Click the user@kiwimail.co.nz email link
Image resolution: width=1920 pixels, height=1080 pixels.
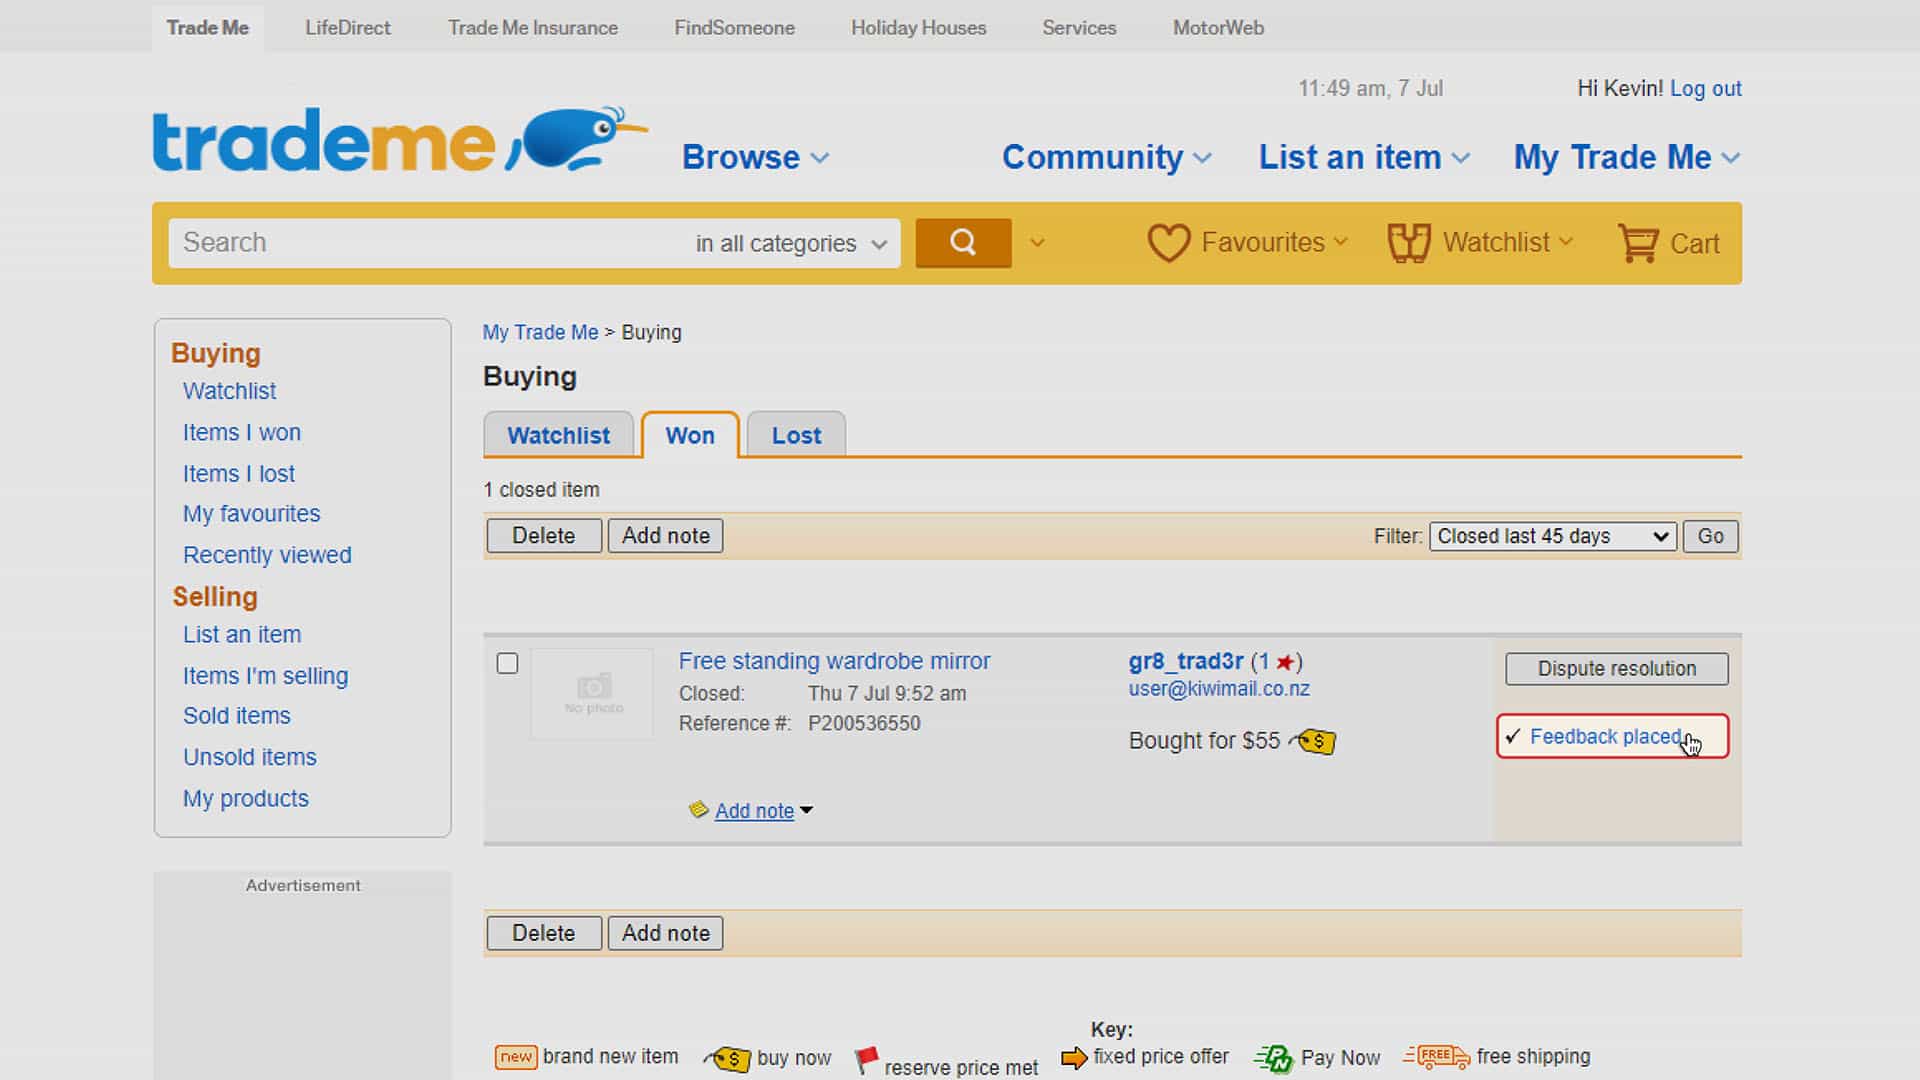1218,689
